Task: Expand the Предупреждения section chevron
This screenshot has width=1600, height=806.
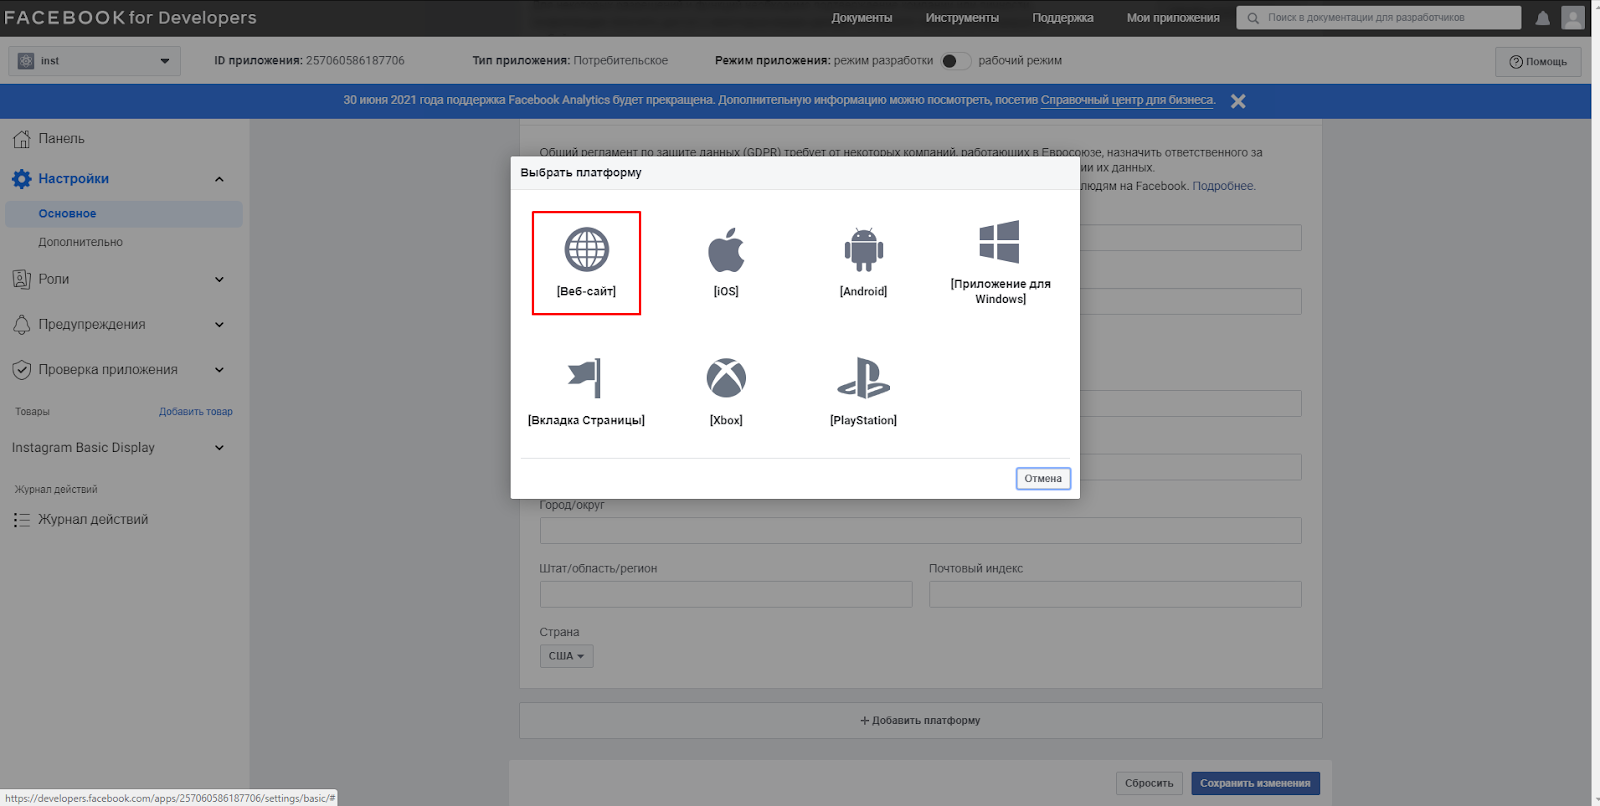Action: (x=219, y=324)
